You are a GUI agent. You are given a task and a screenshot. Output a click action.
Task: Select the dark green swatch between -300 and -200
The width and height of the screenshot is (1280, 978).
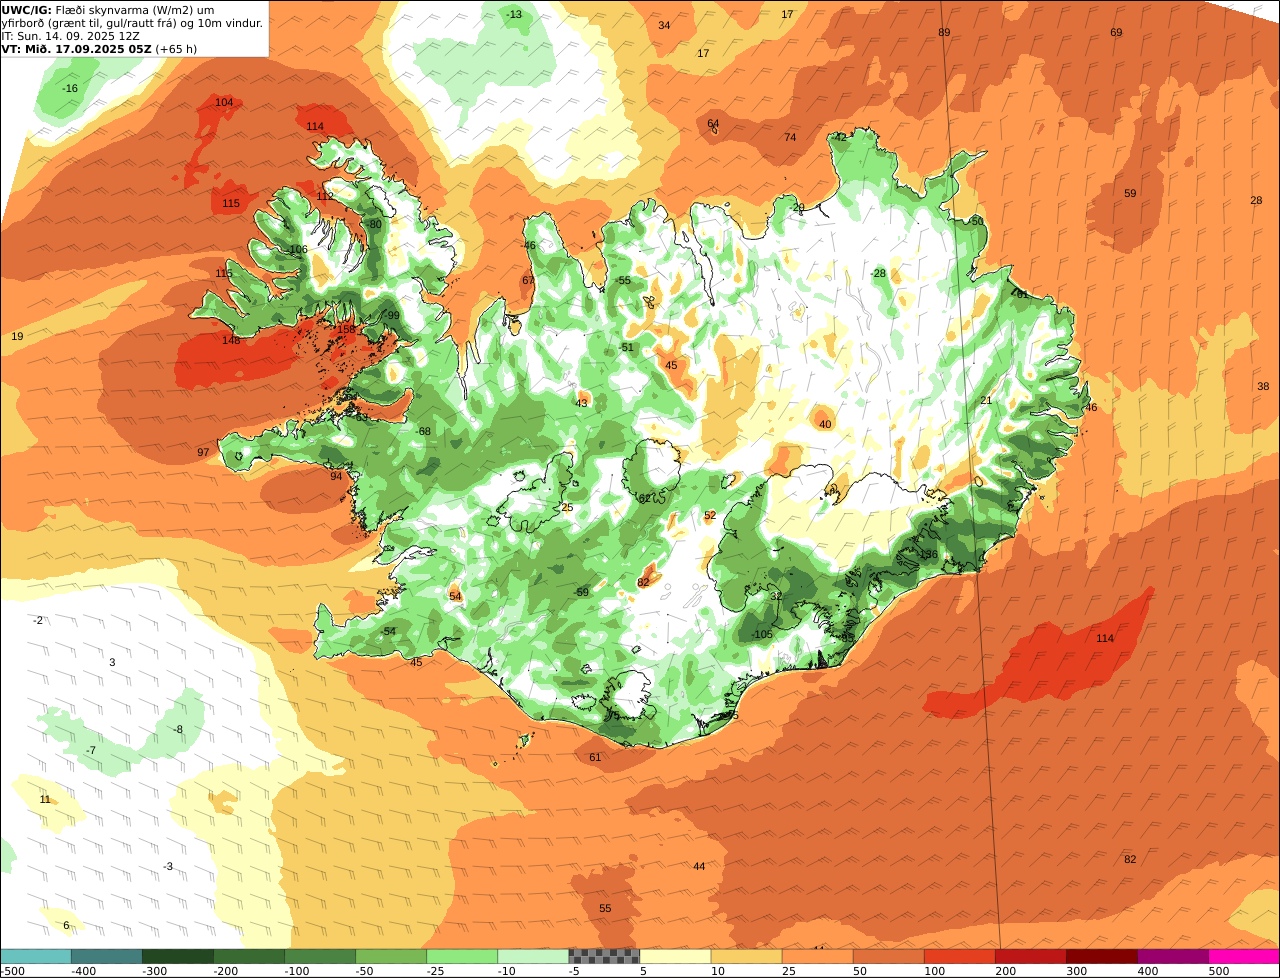coord(178,956)
